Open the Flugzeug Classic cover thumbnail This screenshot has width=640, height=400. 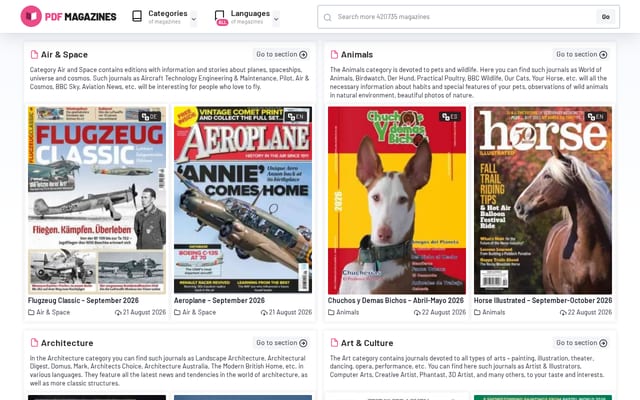[97, 200]
